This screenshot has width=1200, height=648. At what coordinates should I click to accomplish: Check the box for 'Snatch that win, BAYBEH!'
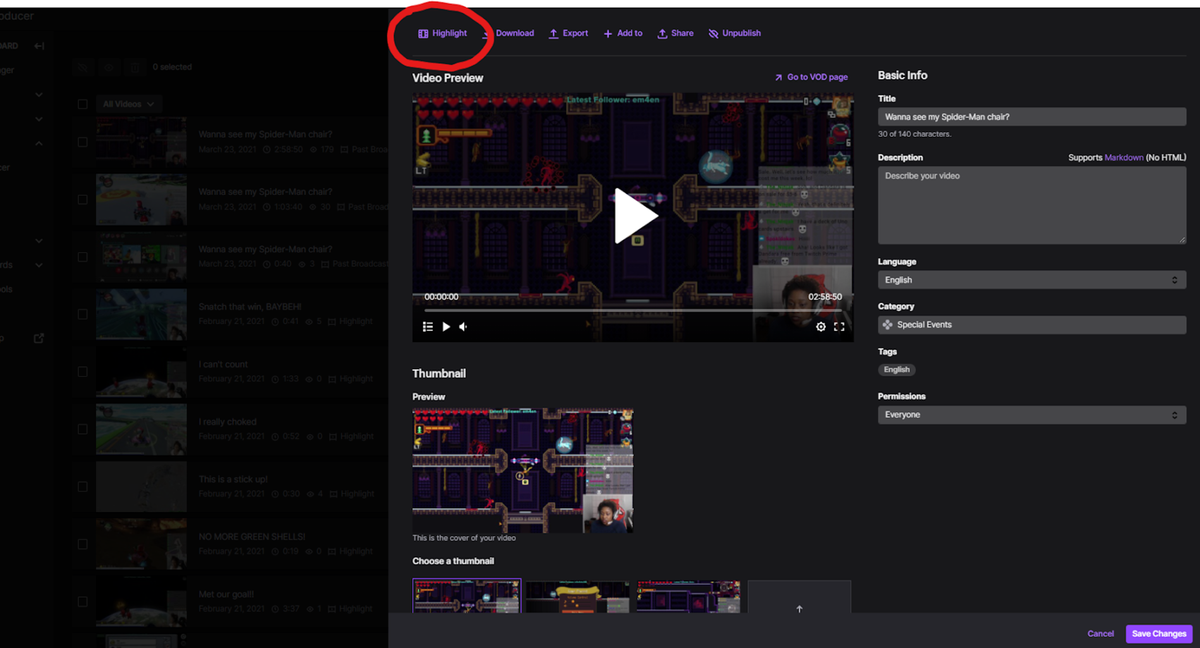pos(82,313)
